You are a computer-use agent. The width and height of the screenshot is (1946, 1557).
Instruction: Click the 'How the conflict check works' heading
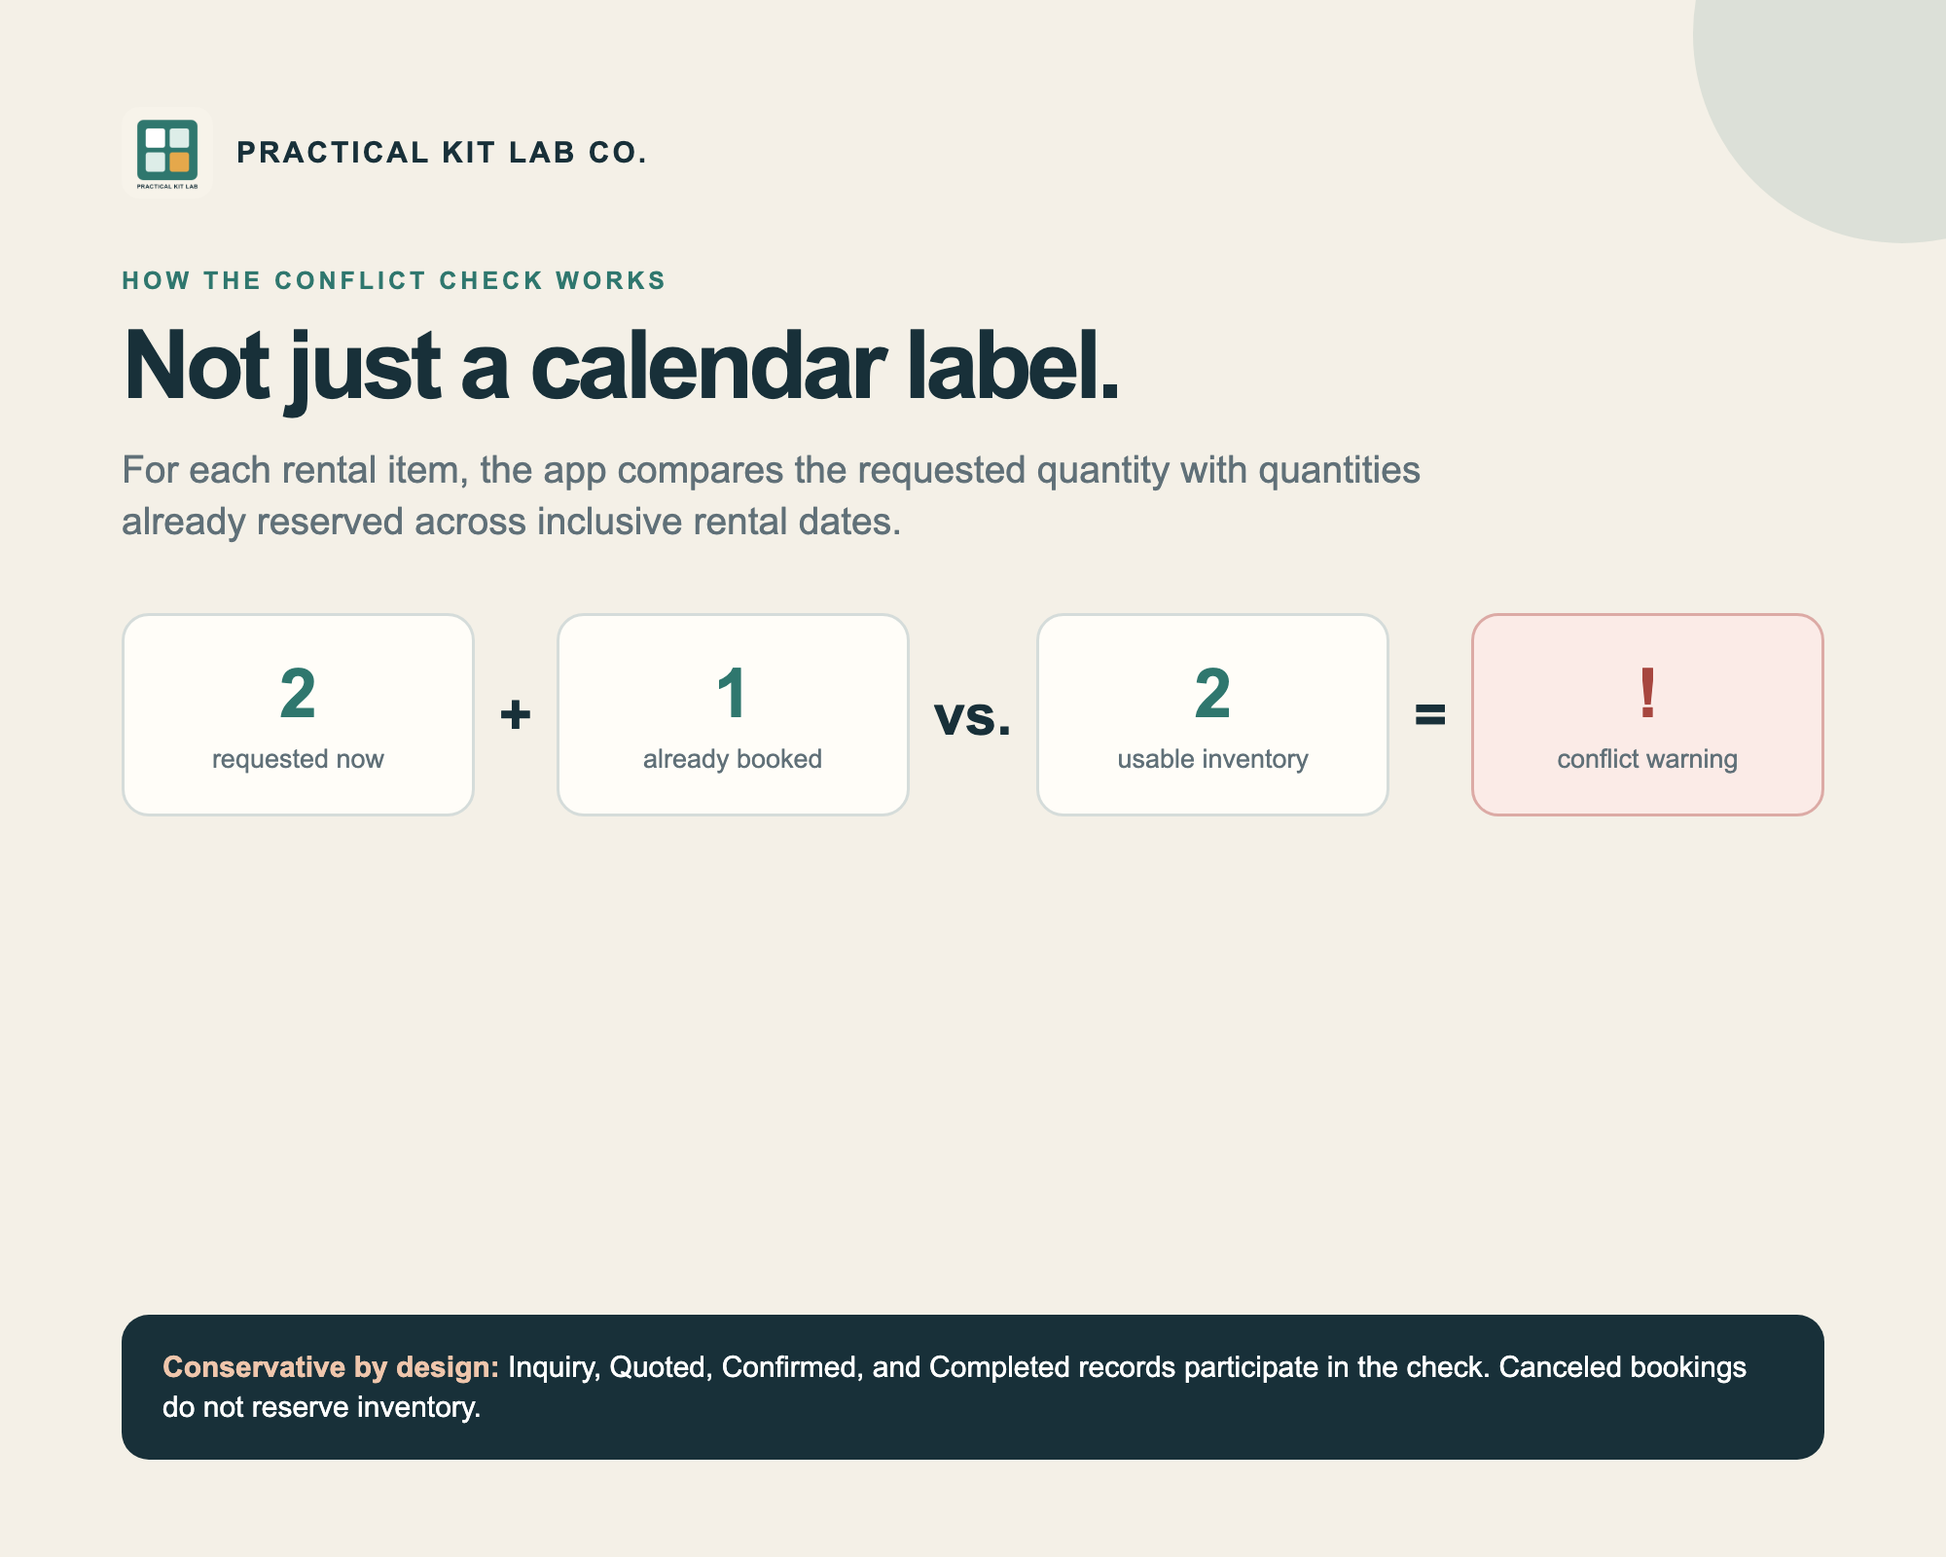(x=394, y=281)
